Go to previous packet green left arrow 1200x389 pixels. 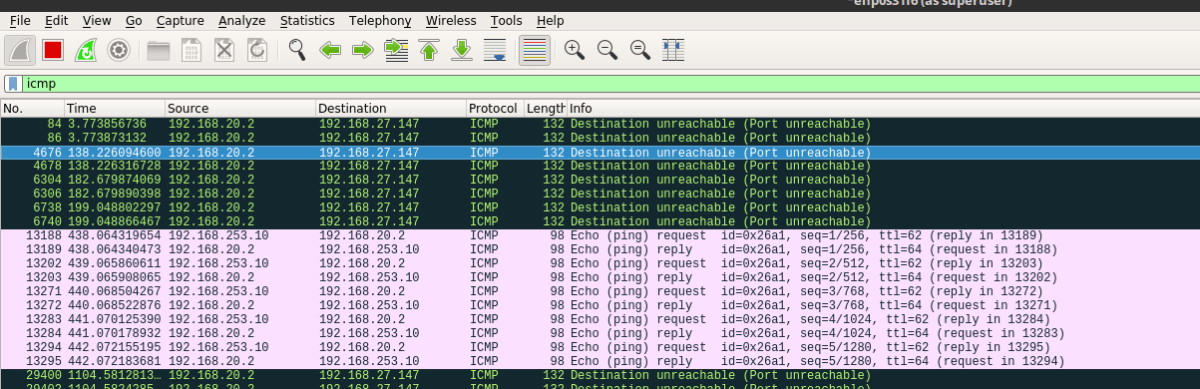[x=330, y=49]
